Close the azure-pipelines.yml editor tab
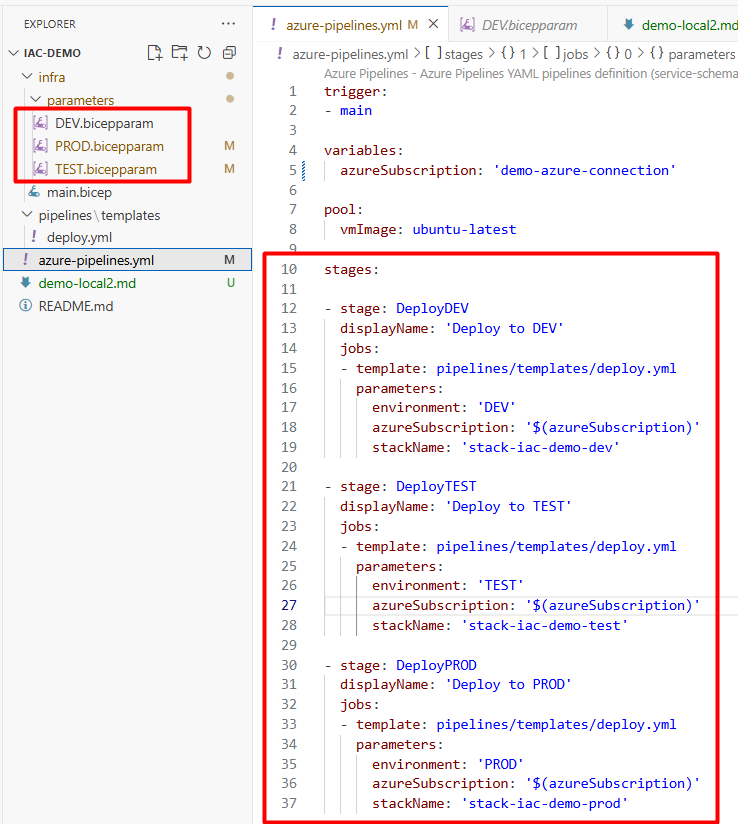The image size is (738, 824). 433,24
